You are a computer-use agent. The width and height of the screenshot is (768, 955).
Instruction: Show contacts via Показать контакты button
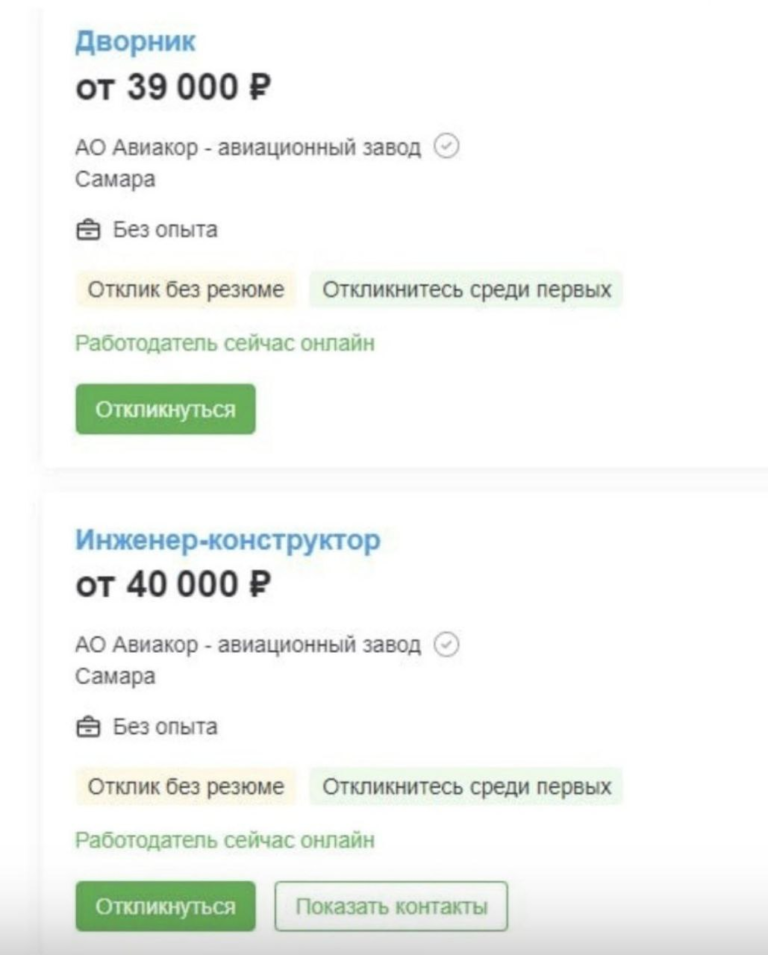tap(391, 906)
